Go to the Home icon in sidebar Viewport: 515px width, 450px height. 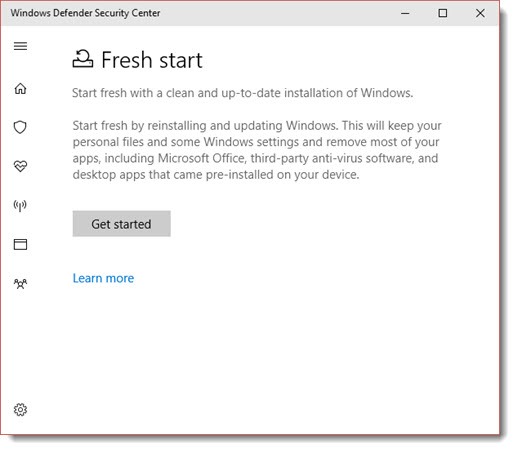(x=20, y=88)
